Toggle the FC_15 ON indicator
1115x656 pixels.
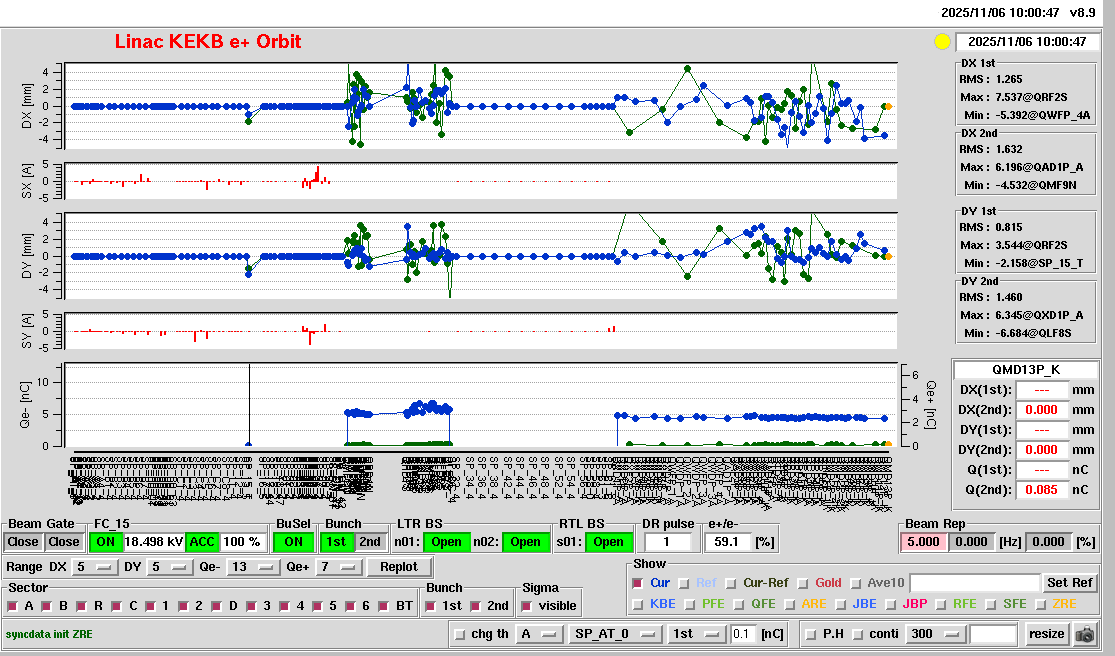[105, 542]
